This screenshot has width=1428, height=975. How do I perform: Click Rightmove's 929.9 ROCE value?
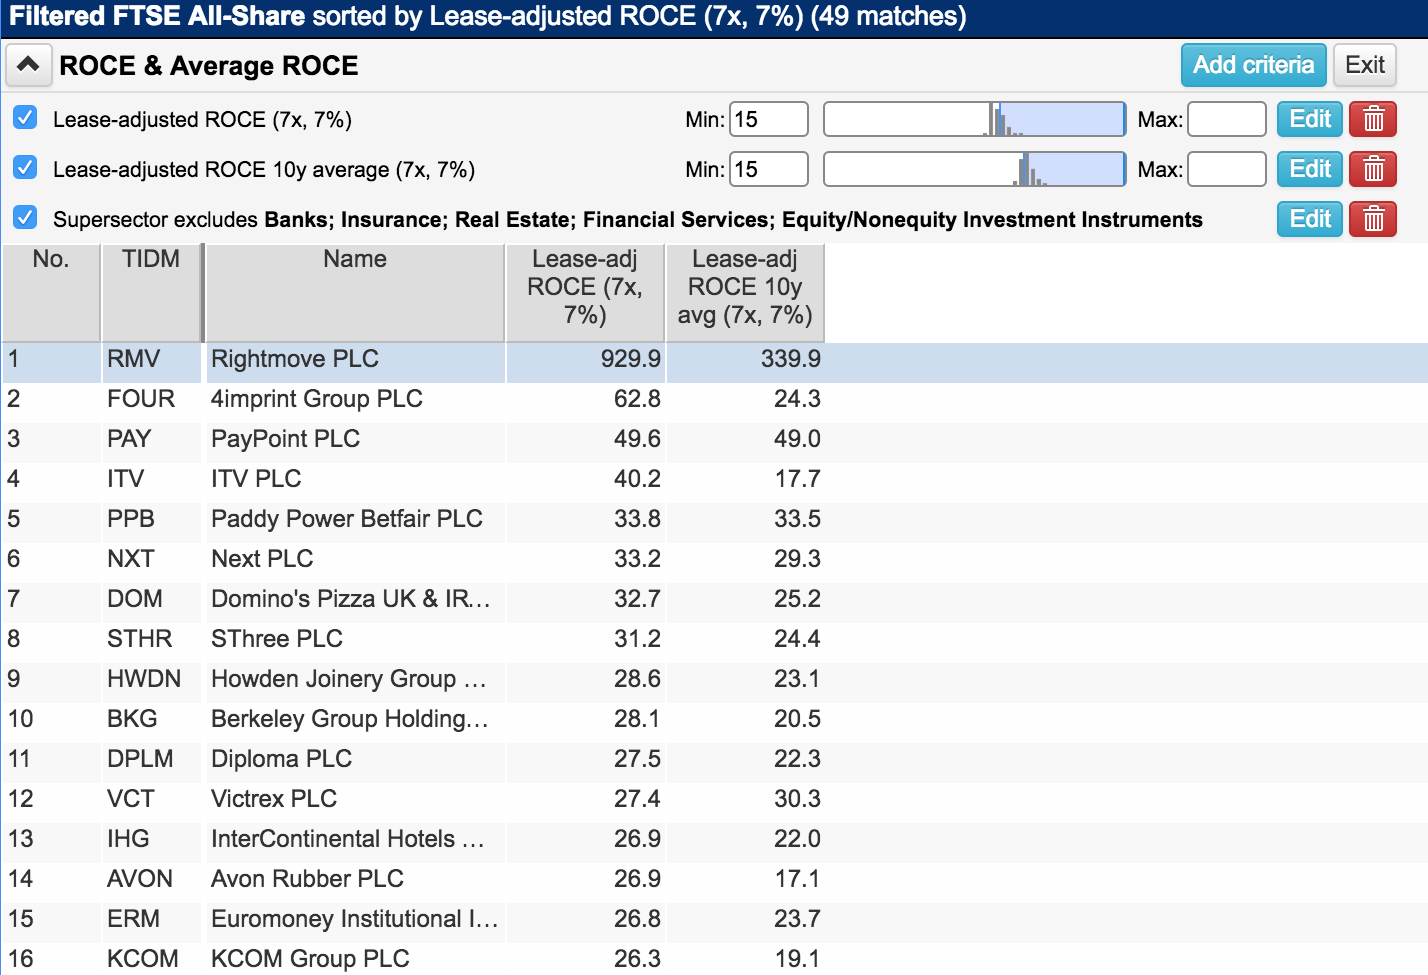[630, 359]
